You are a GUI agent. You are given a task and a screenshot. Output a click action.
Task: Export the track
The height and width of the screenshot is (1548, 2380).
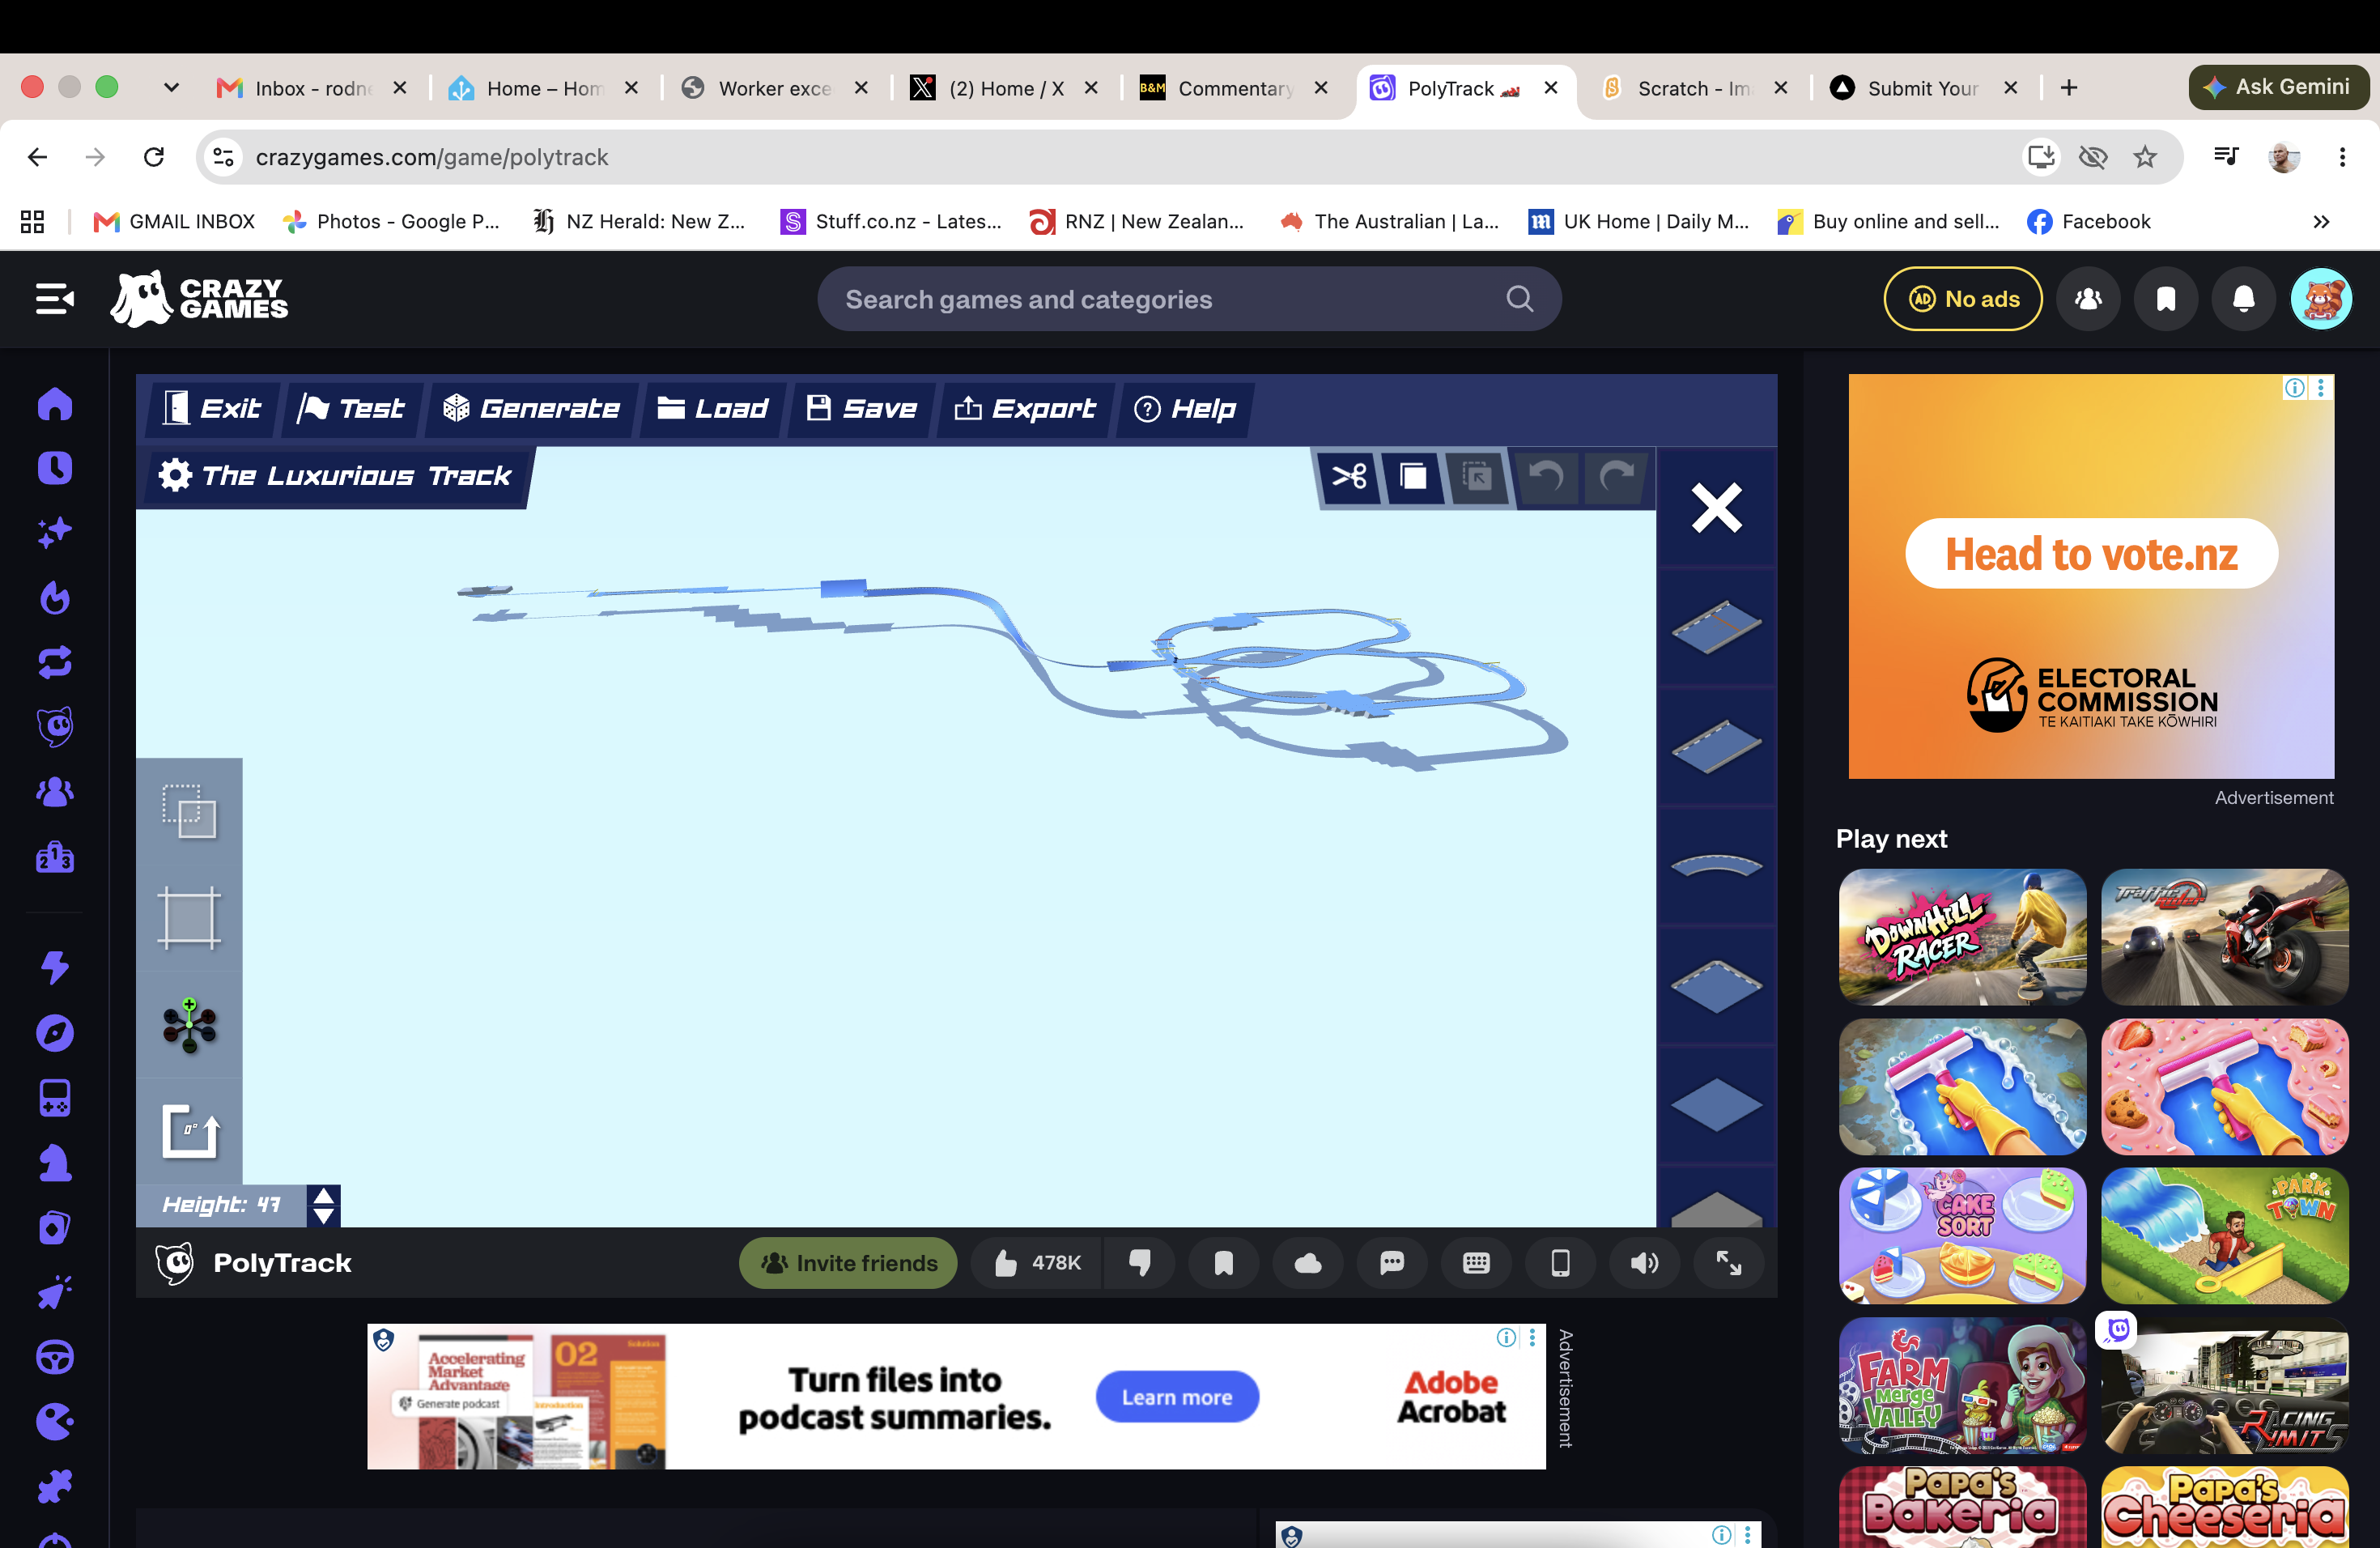pyautogui.click(x=1025, y=408)
